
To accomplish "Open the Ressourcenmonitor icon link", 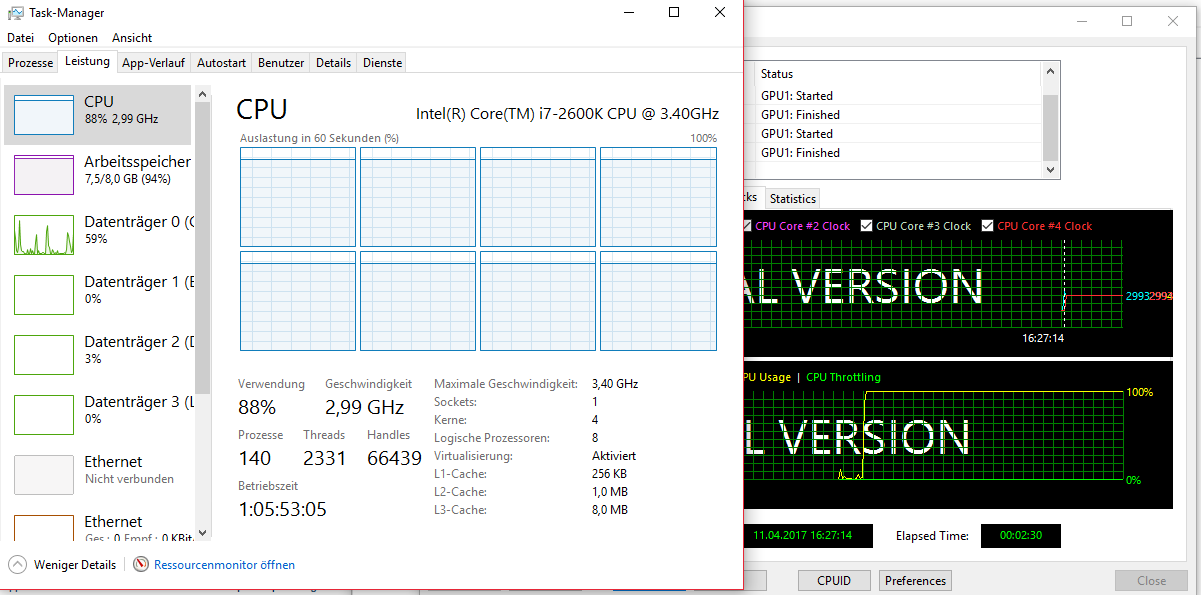I will coord(141,564).
